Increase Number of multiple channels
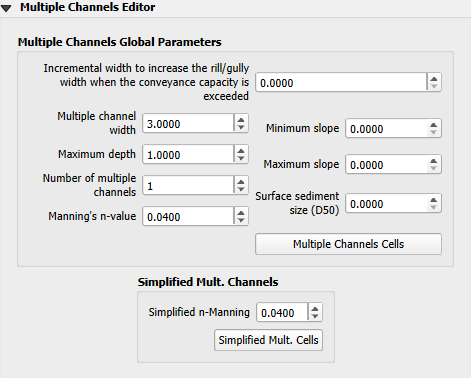 (x=241, y=182)
